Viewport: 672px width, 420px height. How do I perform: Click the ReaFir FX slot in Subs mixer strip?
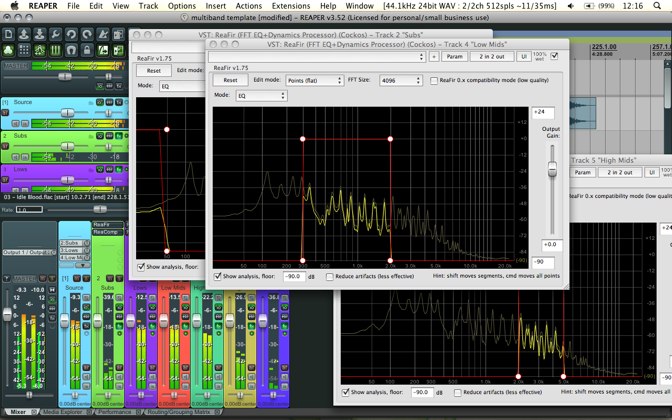pyautogui.click(x=108, y=225)
